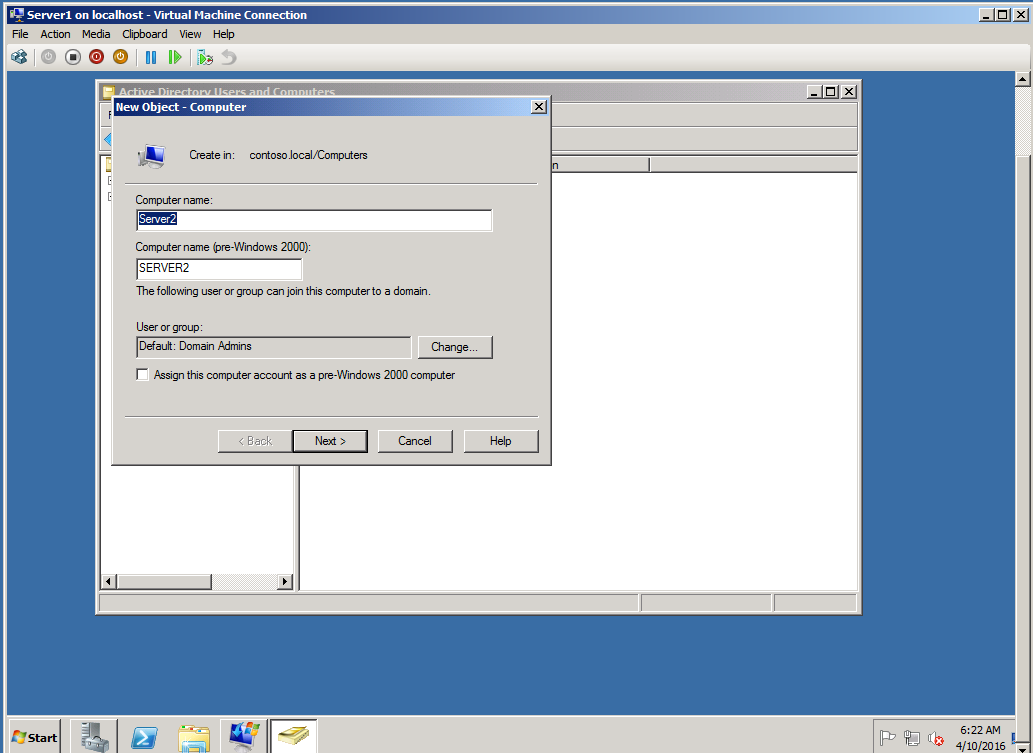
Task: Open the guest Start menu
Action: pos(34,737)
